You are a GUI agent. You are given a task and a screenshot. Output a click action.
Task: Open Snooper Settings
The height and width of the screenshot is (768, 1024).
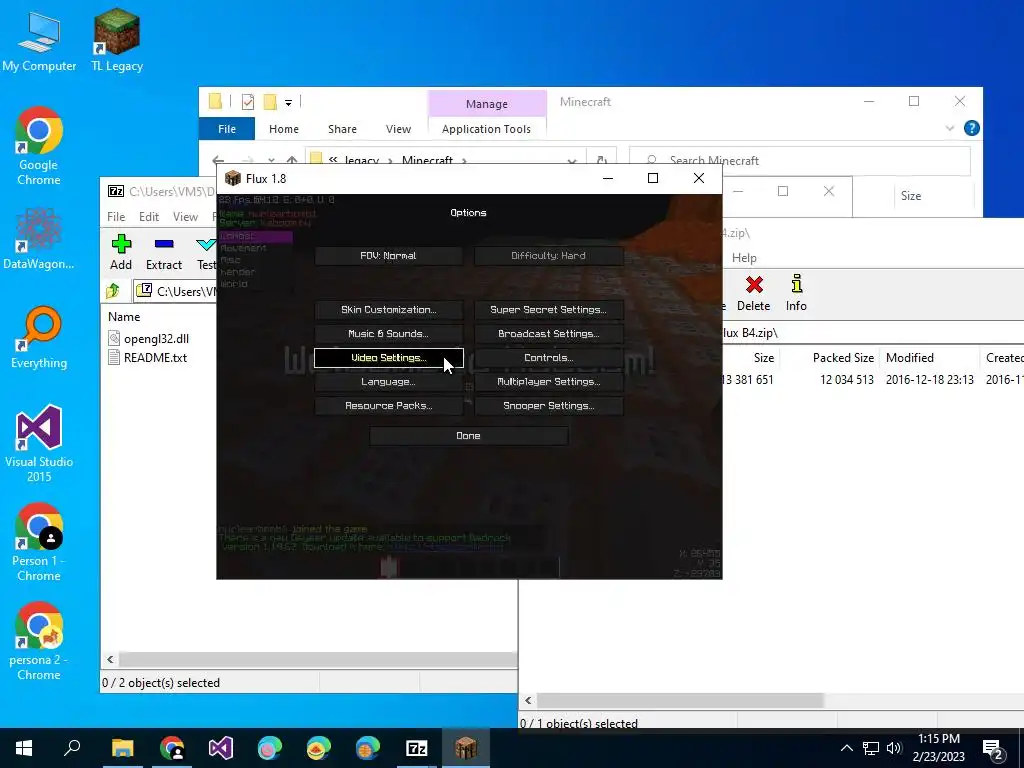(x=549, y=406)
